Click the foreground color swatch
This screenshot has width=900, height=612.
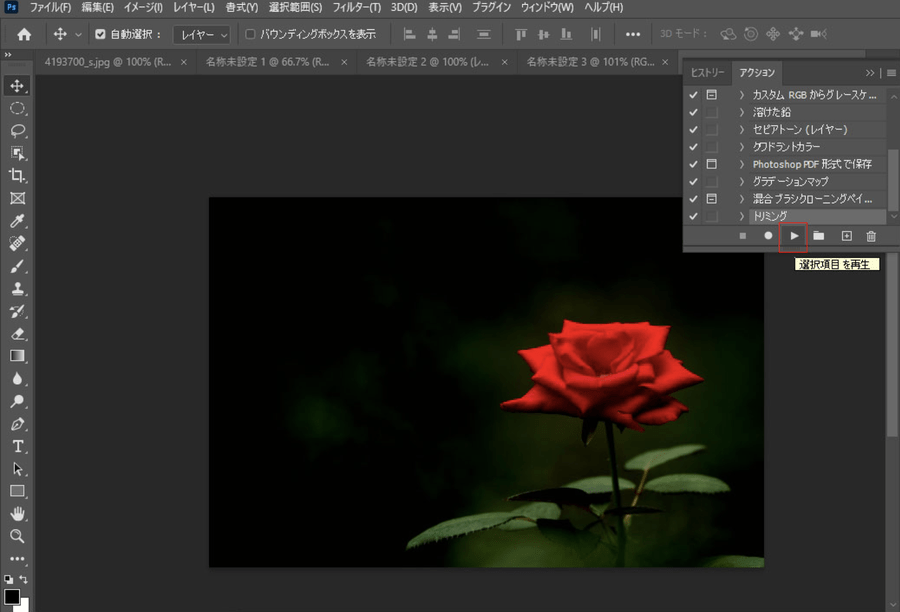point(12,597)
